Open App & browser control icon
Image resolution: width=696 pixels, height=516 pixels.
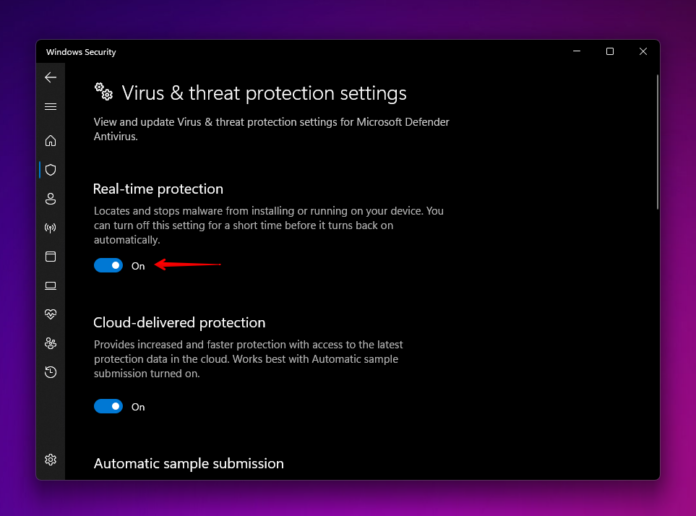[51, 257]
